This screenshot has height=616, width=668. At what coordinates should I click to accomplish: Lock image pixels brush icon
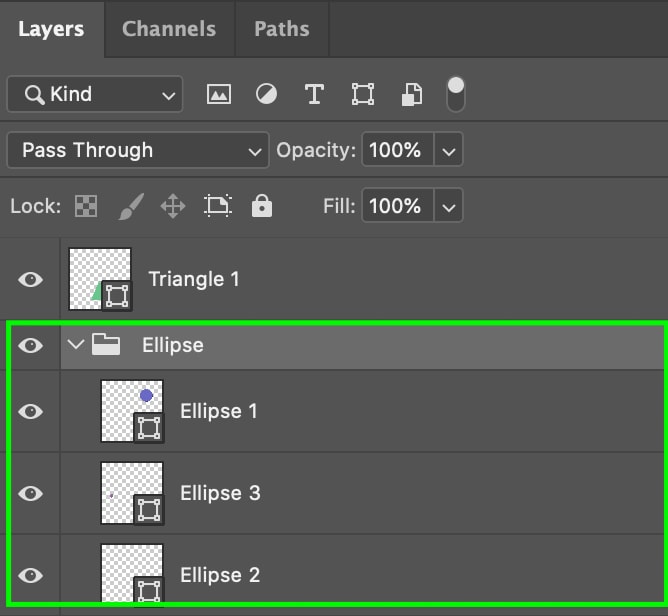click(131, 207)
